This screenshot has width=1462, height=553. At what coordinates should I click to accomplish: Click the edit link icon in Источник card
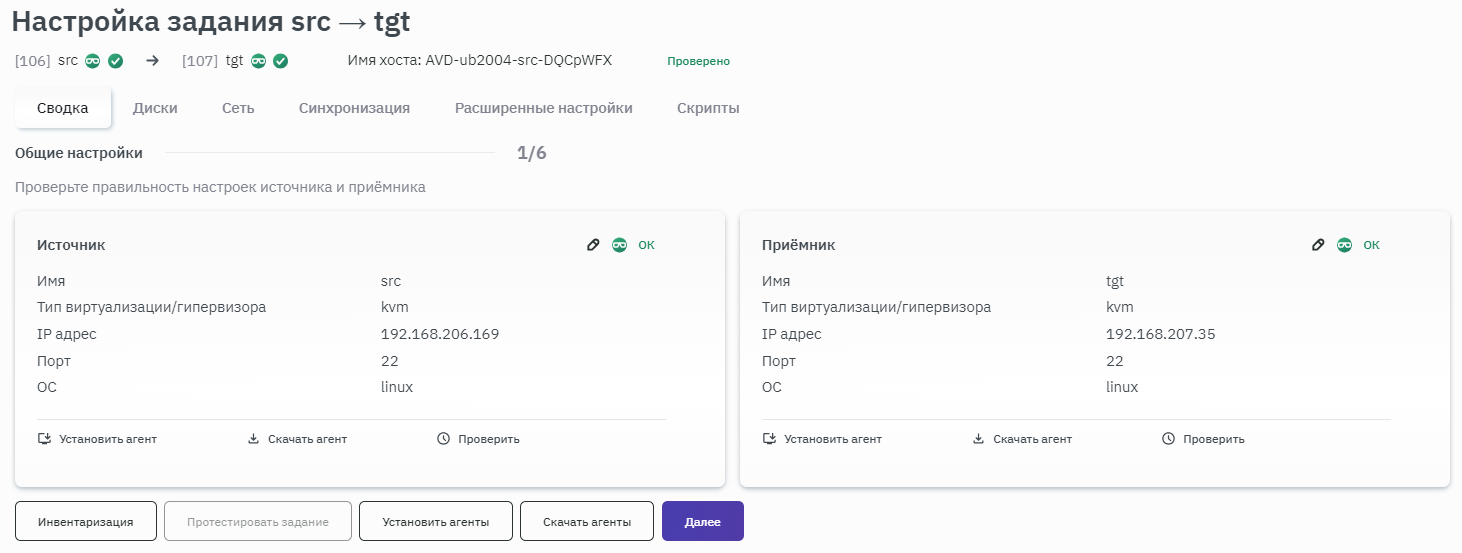coord(593,245)
